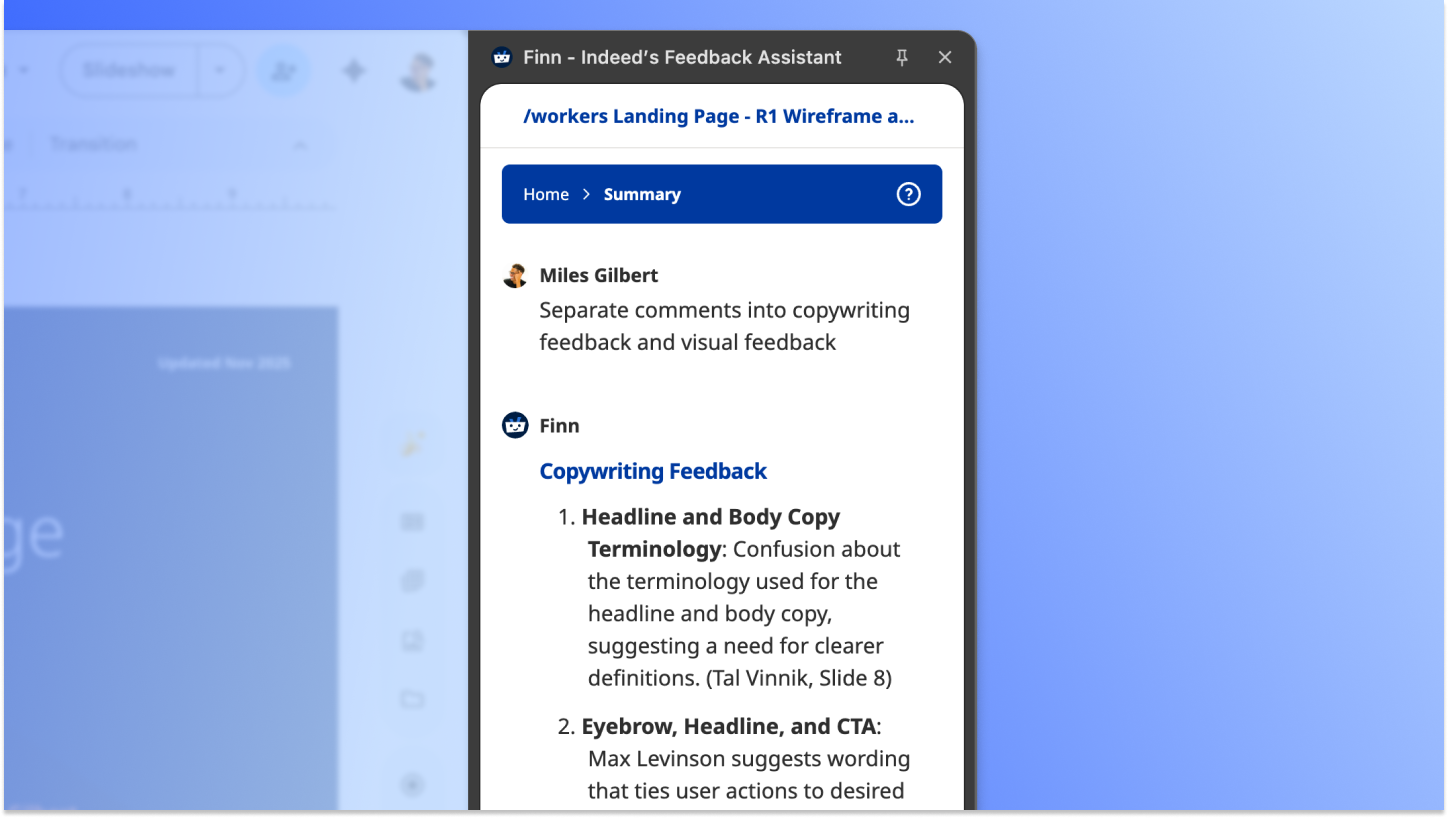This screenshot has width=1448, height=818.
Task: Click the breadcrumb chevron separator after Home
Action: (587, 194)
